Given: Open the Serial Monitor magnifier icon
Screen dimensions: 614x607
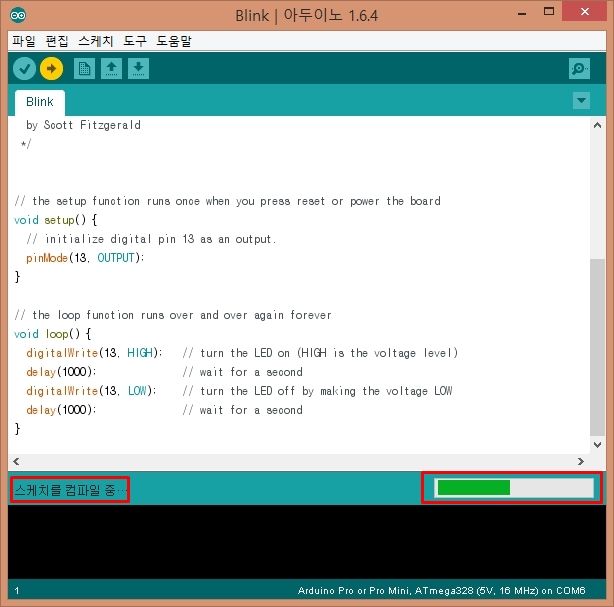Looking at the screenshot, I should [579, 69].
